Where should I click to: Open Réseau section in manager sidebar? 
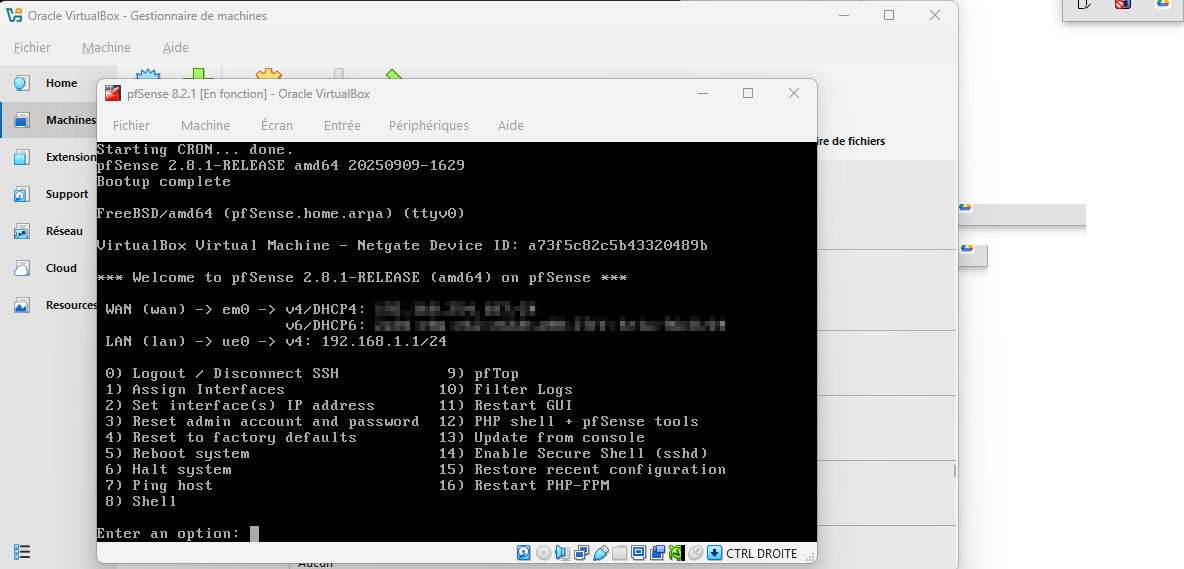coord(63,231)
